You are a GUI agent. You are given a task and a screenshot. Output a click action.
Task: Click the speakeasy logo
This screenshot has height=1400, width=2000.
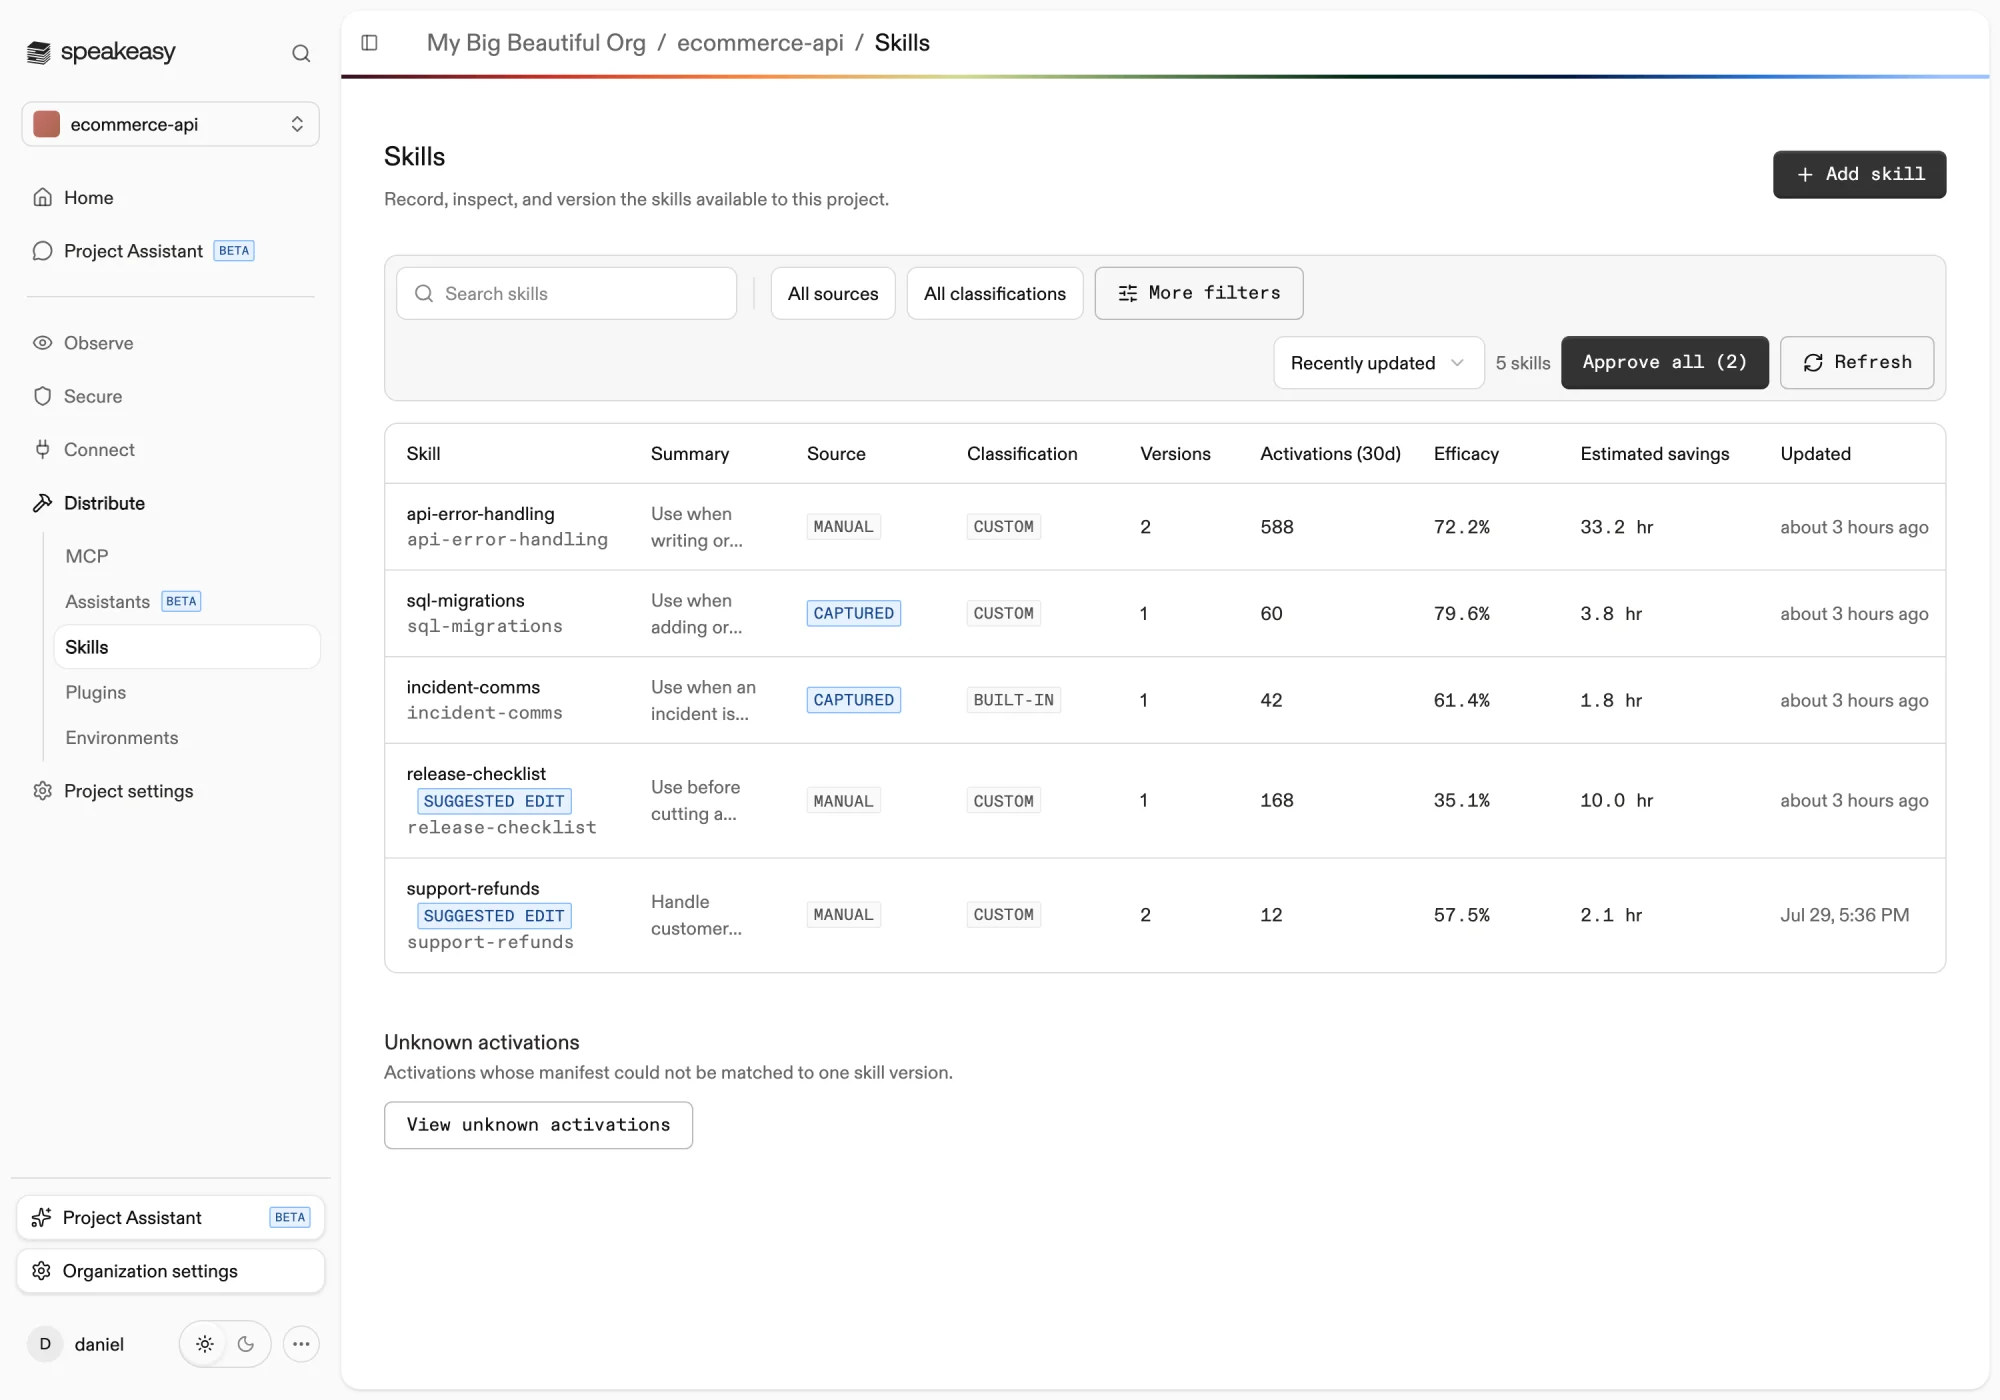101,52
